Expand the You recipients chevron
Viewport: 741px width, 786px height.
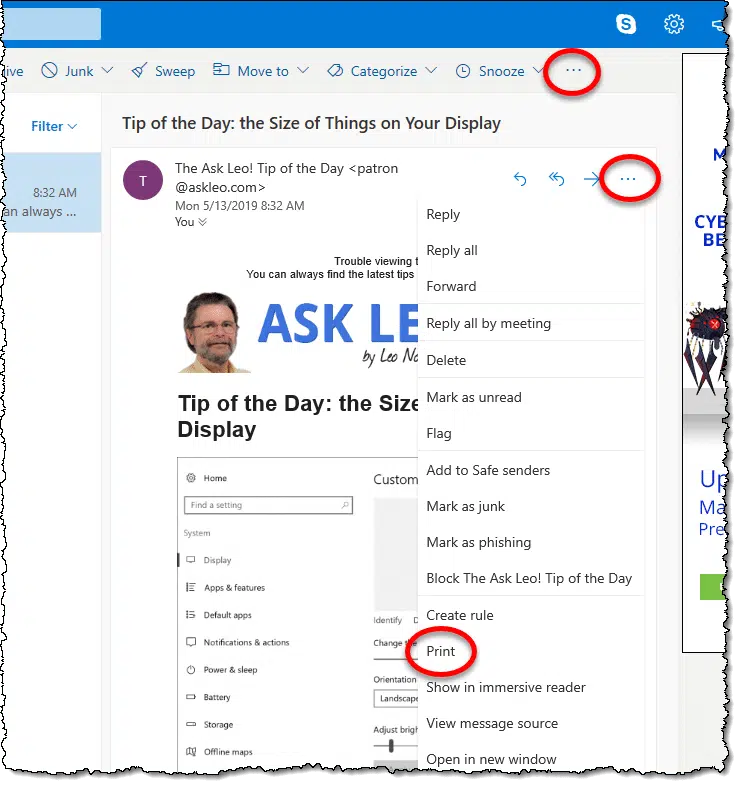[x=204, y=223]
